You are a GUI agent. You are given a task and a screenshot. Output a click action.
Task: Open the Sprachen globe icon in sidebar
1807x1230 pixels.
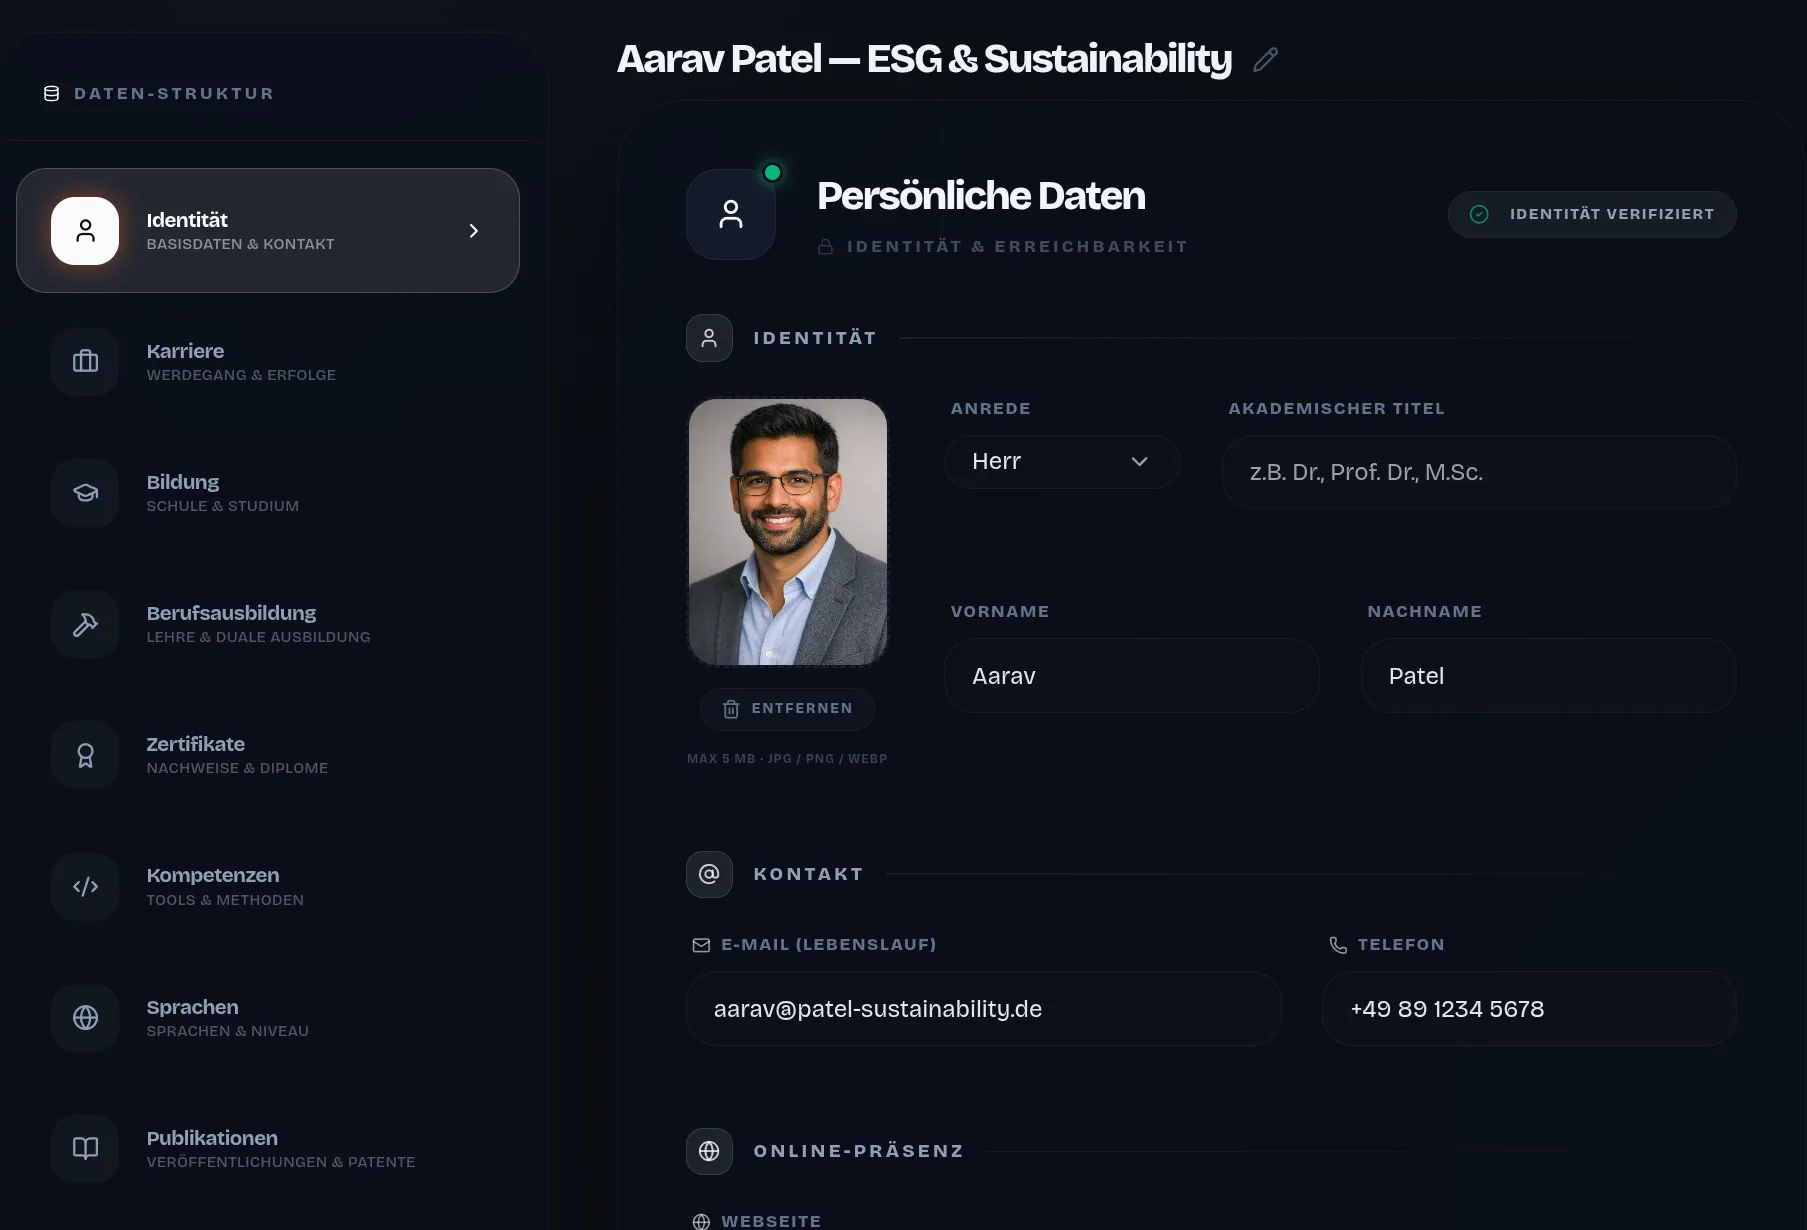(85, 1018)
